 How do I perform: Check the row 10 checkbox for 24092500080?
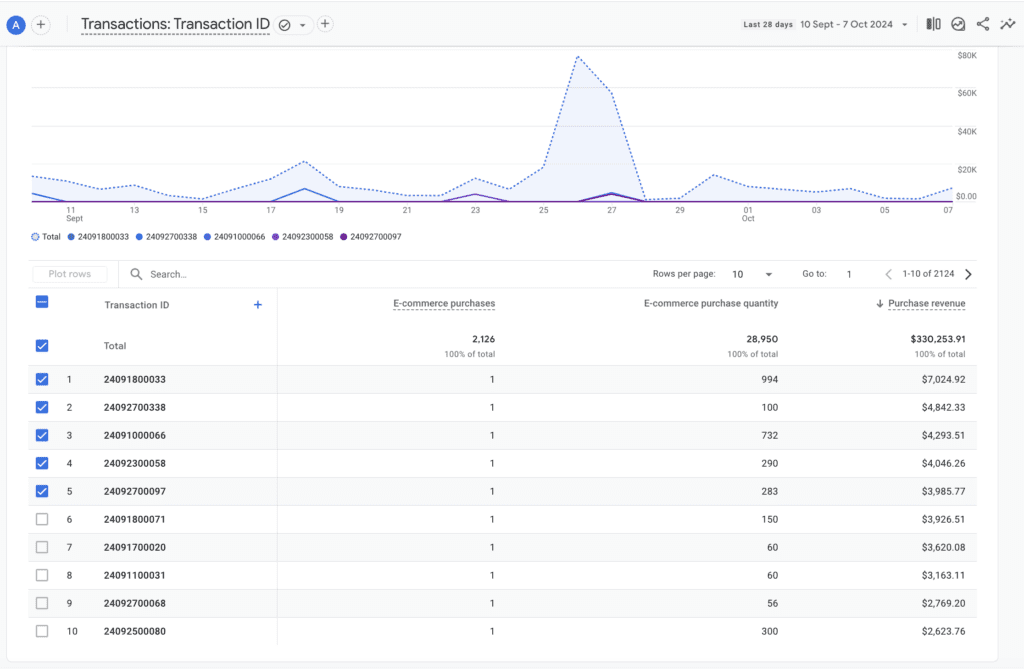tap(42, 631)
